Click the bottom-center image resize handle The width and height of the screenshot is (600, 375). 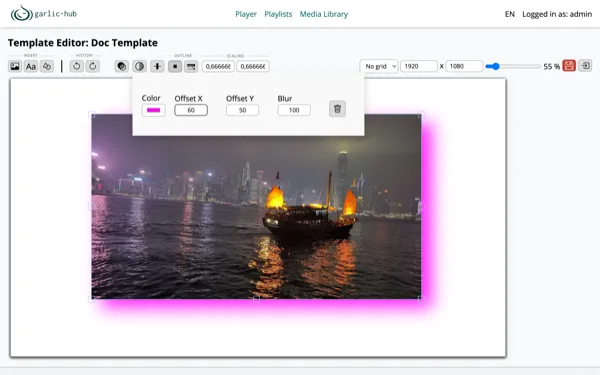(x=256, y=299)
